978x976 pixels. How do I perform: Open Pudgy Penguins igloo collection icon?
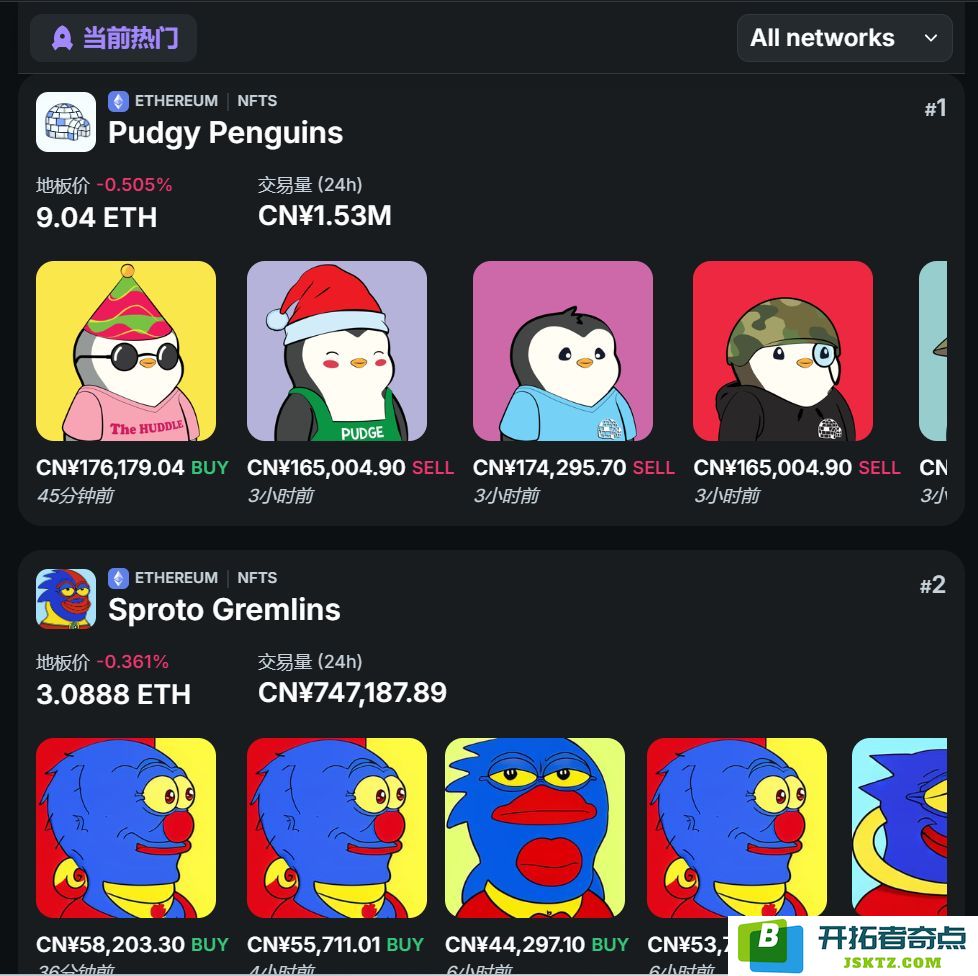pos(66,122)
